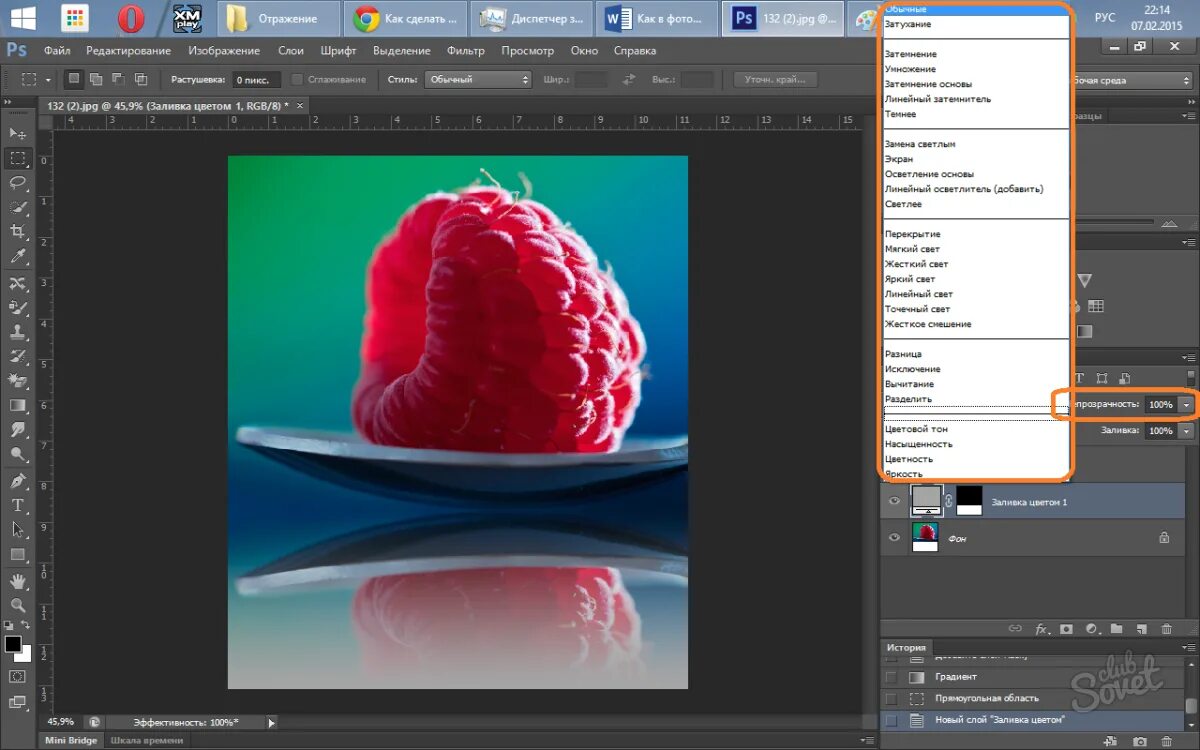Viewport: 1200px width, 750px height.
Task: Select the Crop tool
Action: click(18, 232)
